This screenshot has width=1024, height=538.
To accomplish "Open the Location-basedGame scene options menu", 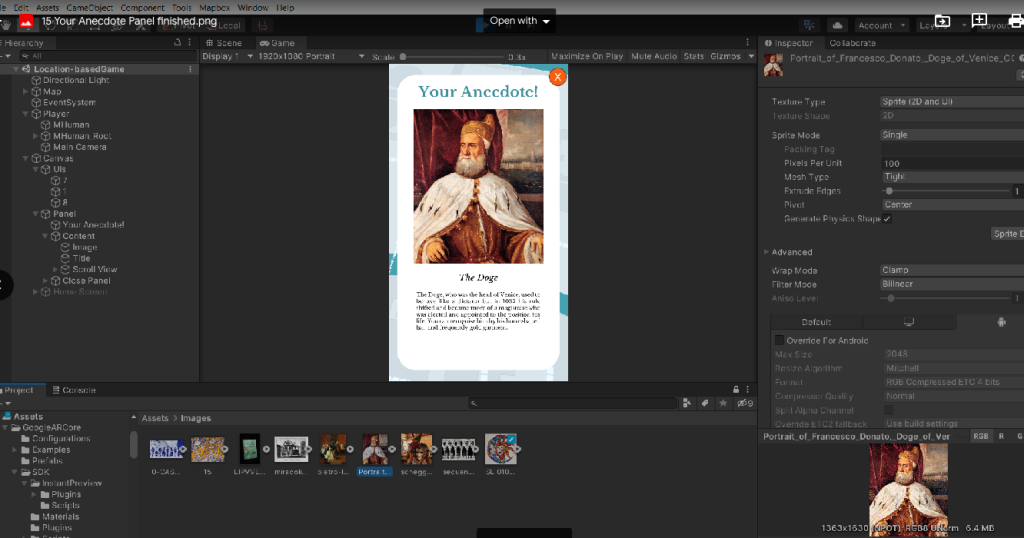I will [191, 69].
